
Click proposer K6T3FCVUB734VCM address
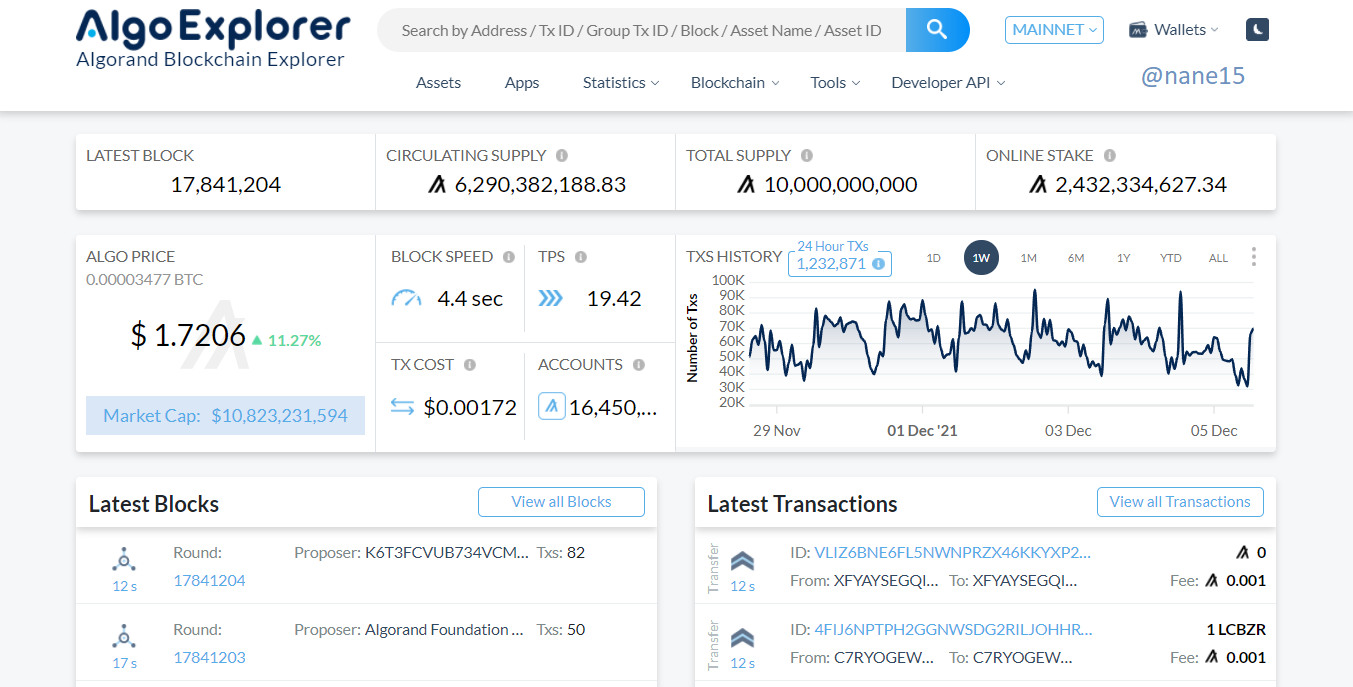[447, 552]
